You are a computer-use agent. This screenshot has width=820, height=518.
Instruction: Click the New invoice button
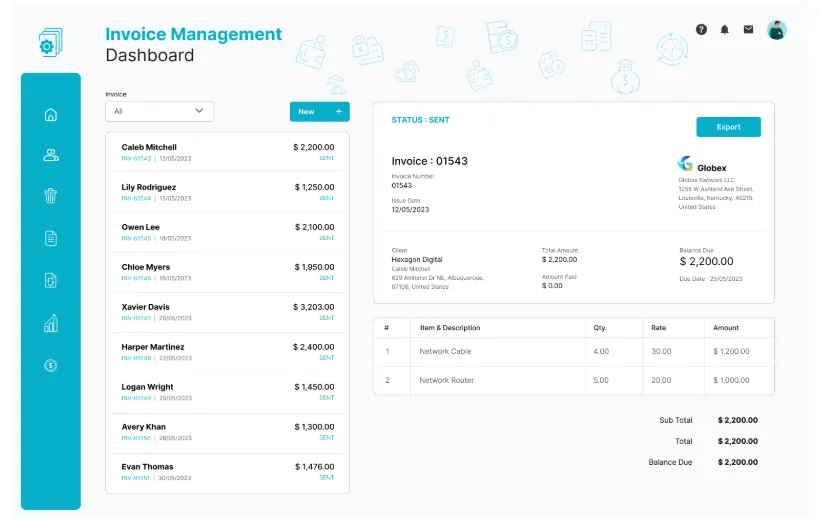coord(320,111)
